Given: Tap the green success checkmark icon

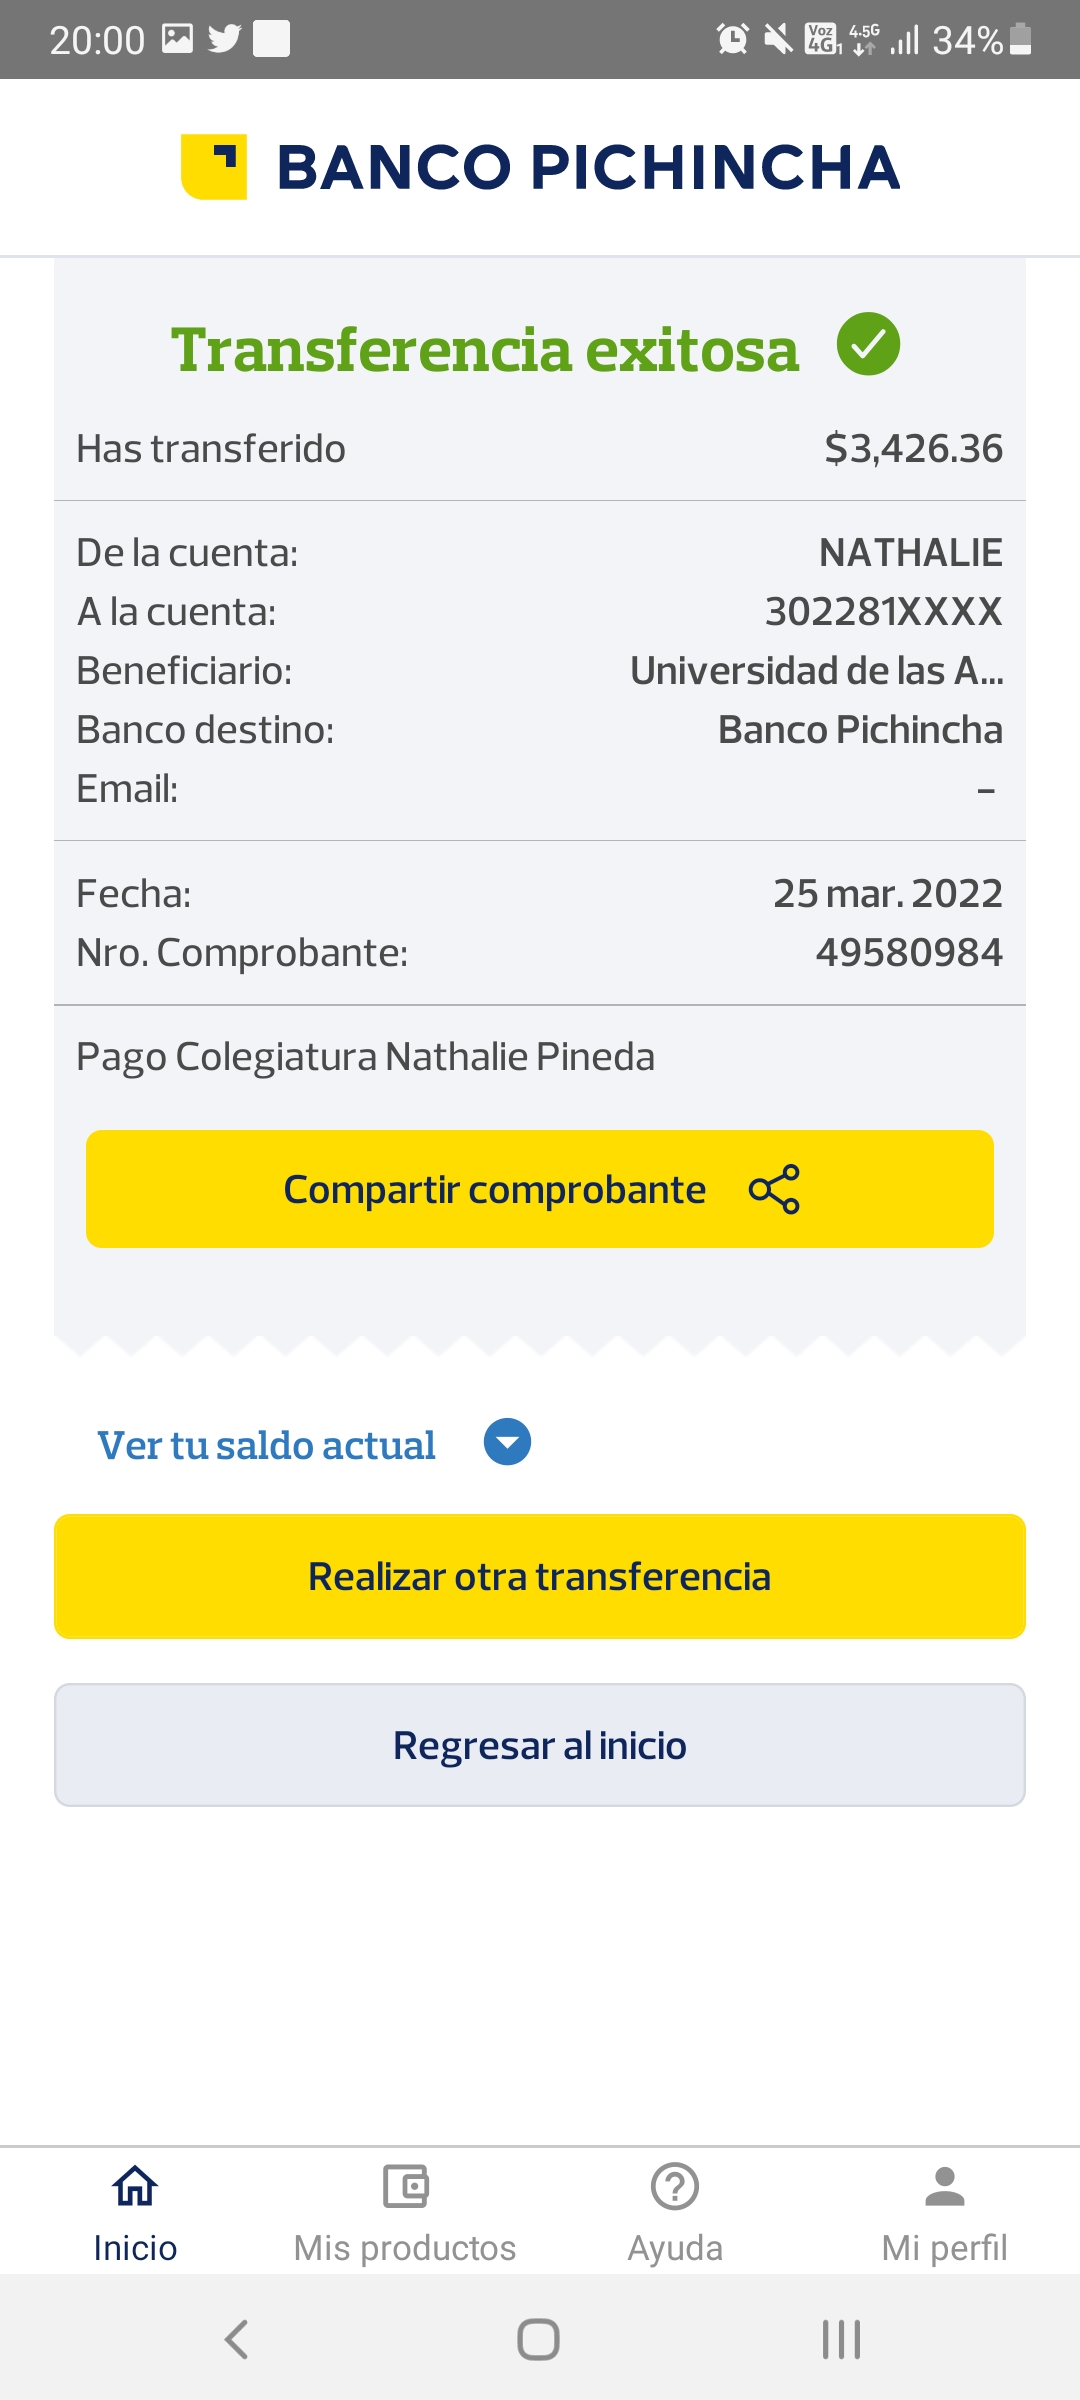Looking at the screenshot, I should pyautogui.click(x=868, y=344).
